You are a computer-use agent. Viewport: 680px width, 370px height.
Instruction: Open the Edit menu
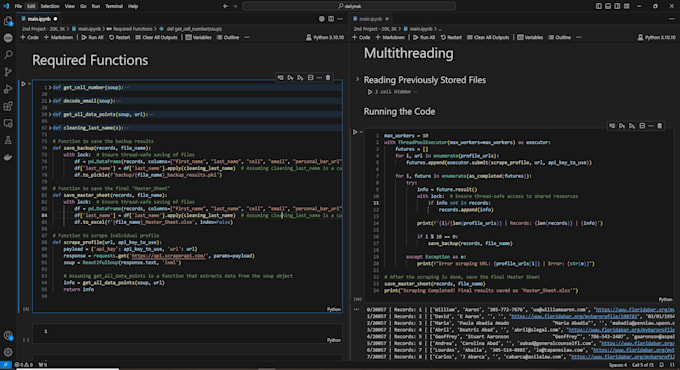(x=31, y=6)
